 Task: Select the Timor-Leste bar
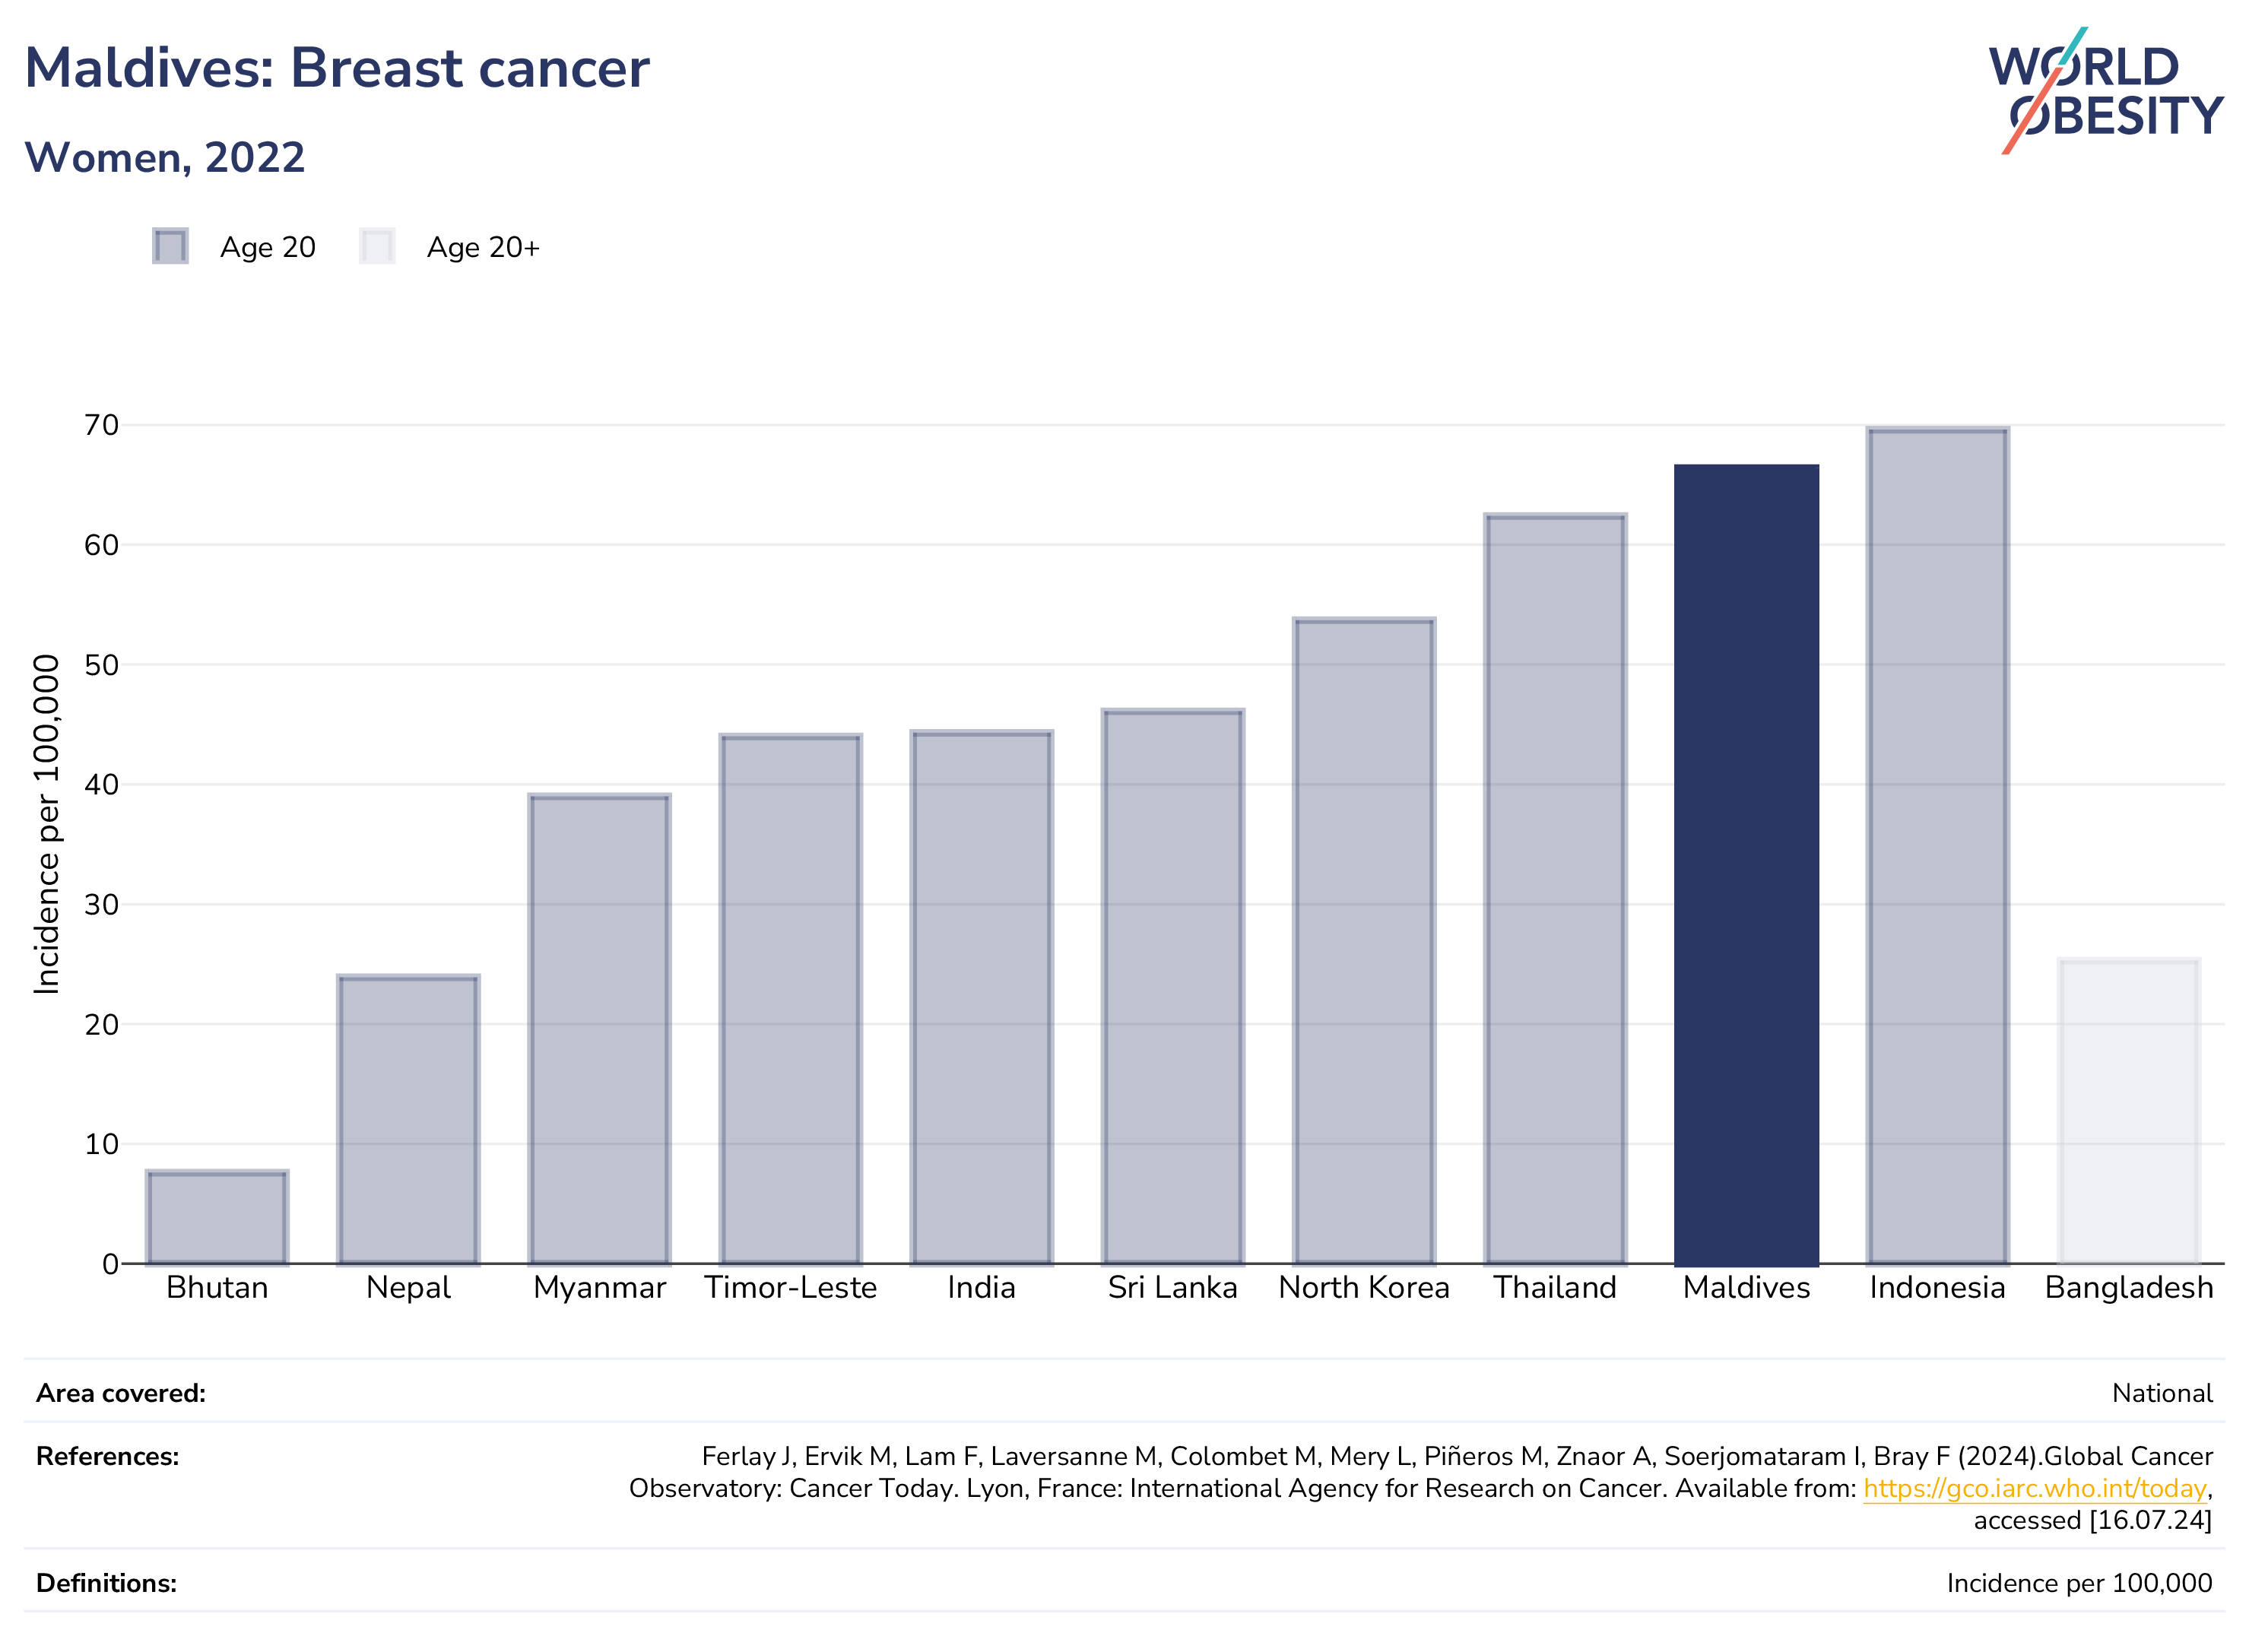coord(791,999)
